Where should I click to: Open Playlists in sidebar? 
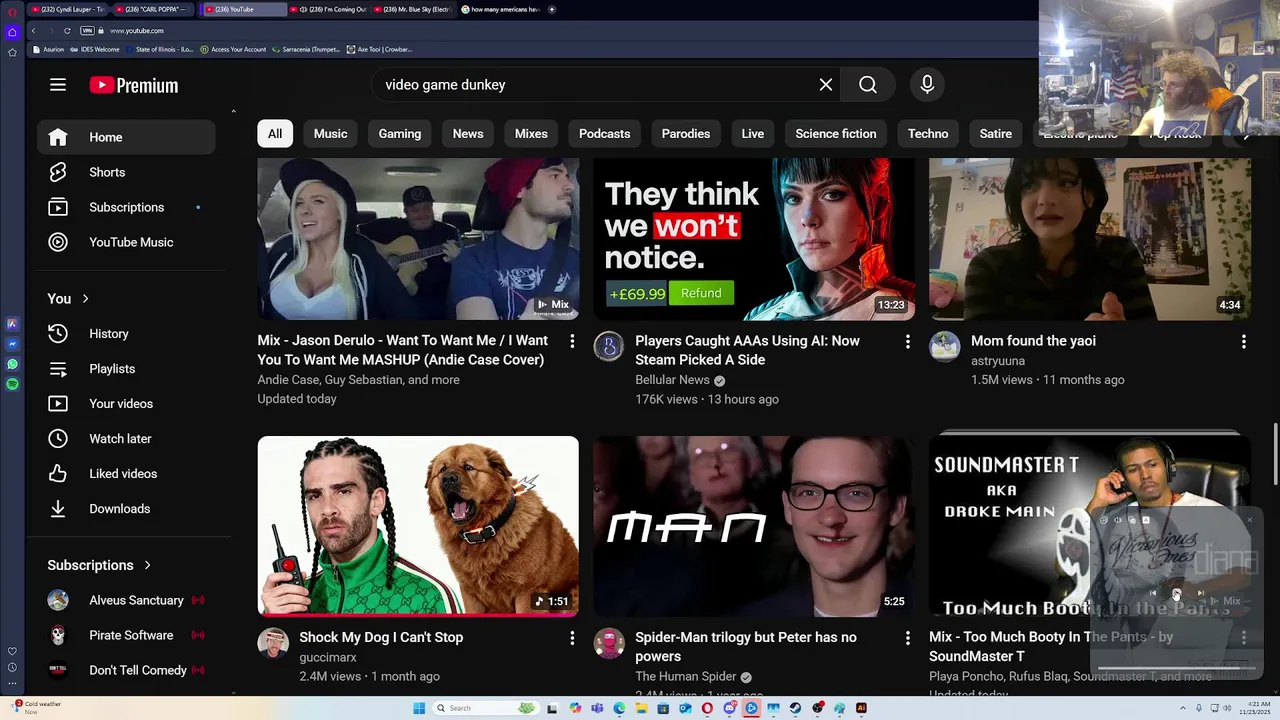(126, 369)
